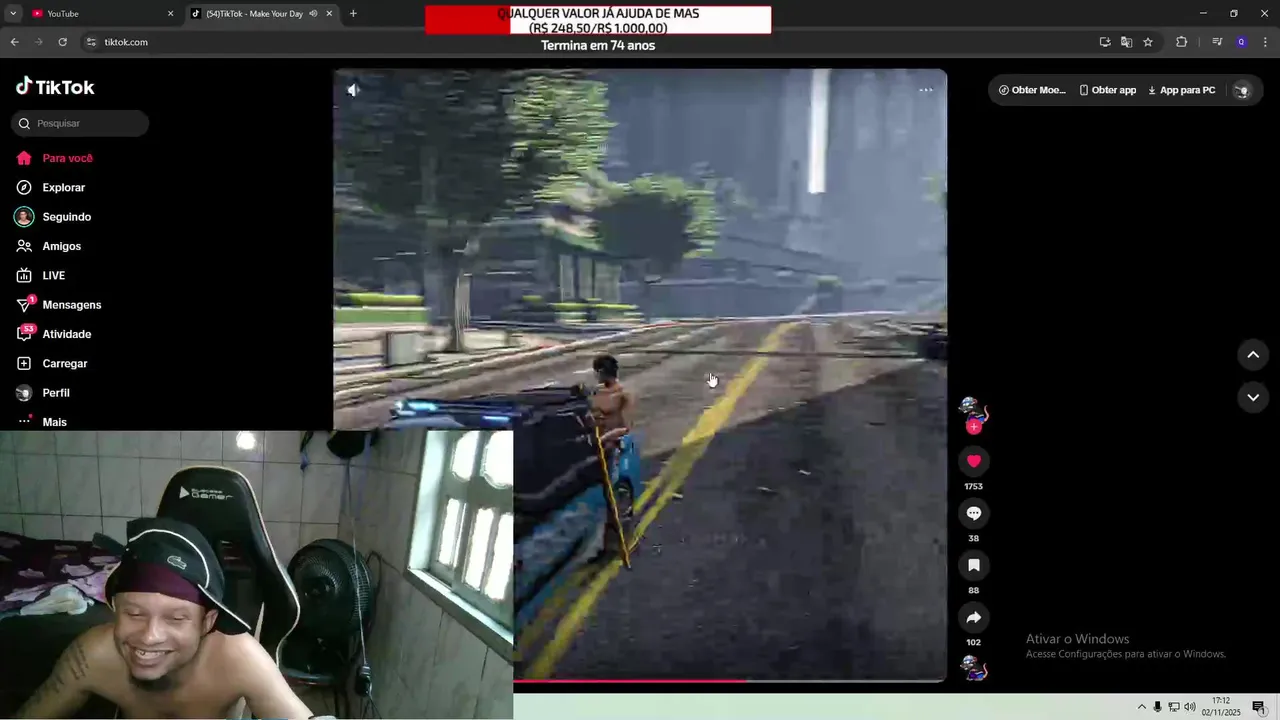Screen dimensions: 1280x720
Task: Bookmark this page with star
Action: click(1148, 42)
